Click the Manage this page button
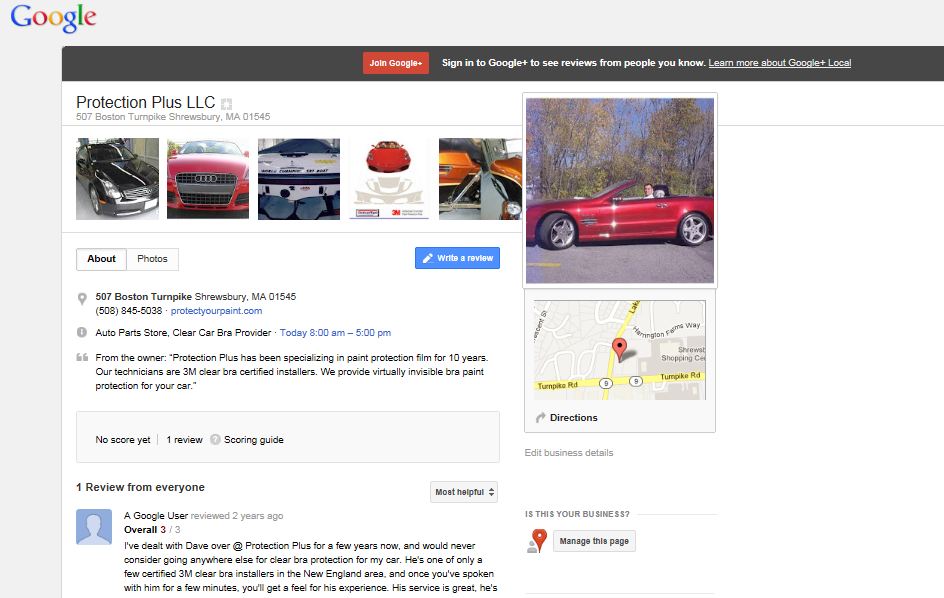 (594, 541)
